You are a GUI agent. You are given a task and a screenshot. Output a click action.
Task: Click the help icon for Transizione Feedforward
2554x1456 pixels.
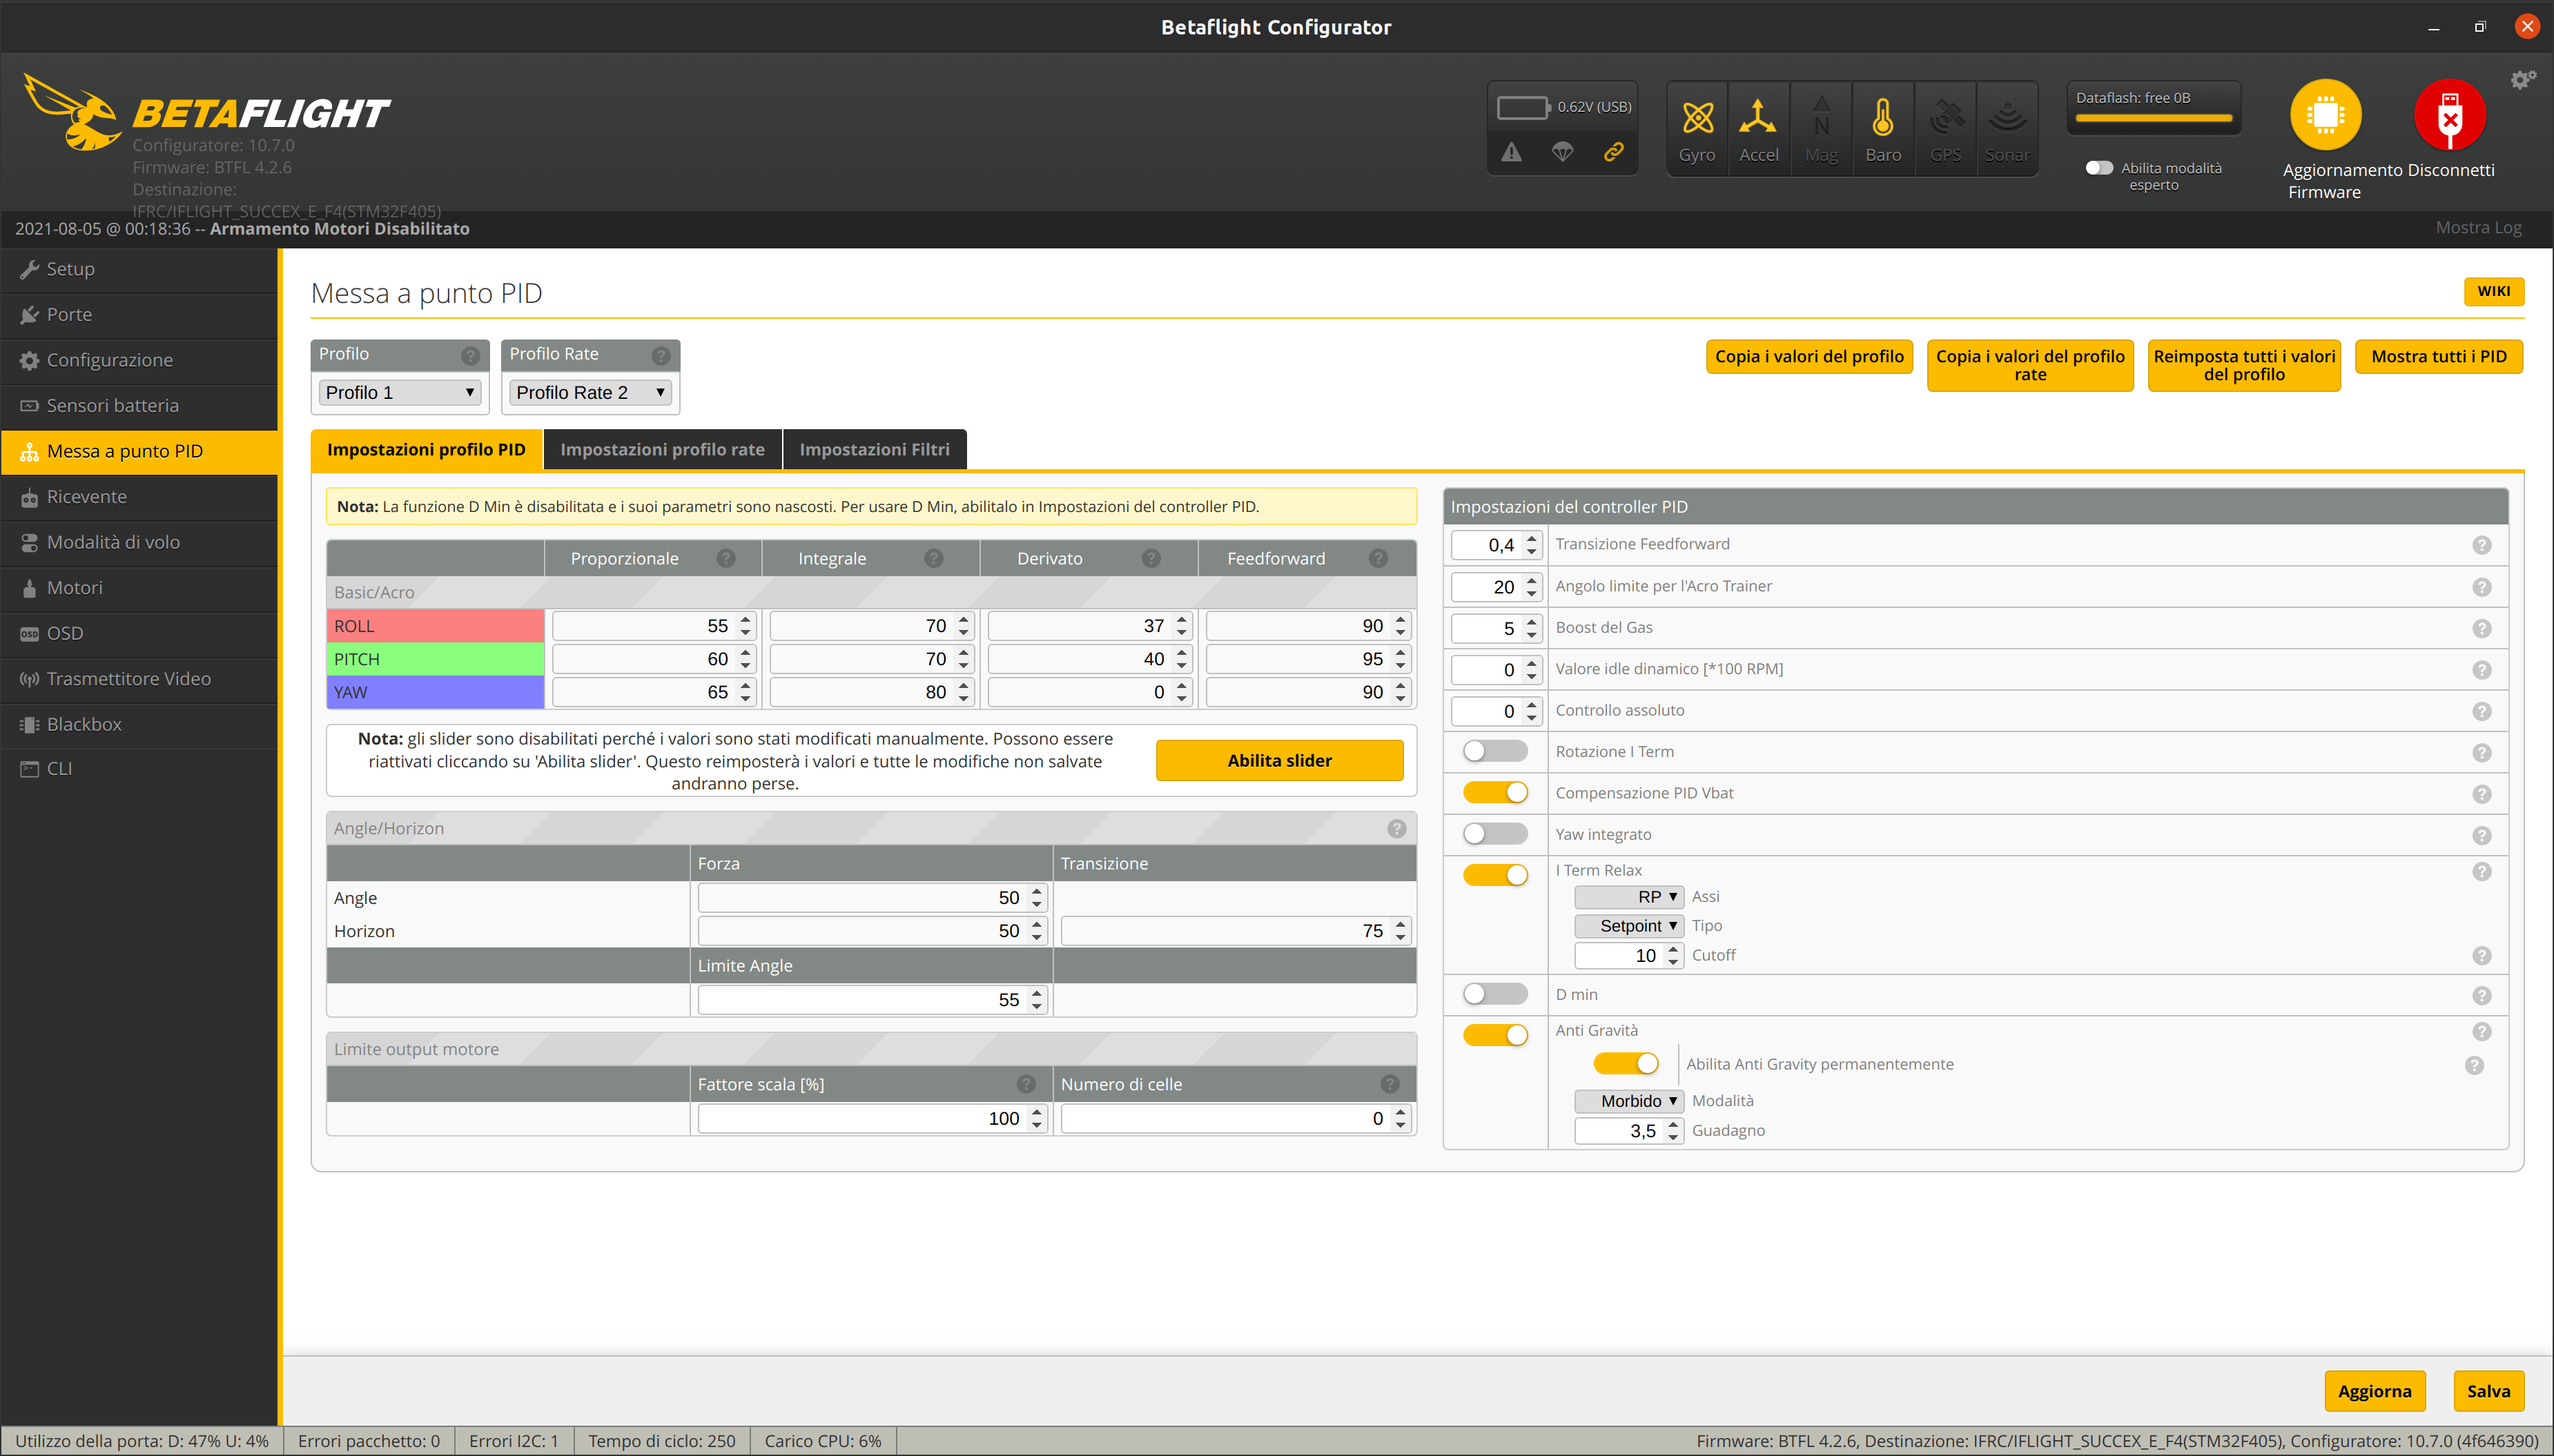click(x=2481, y=545)
